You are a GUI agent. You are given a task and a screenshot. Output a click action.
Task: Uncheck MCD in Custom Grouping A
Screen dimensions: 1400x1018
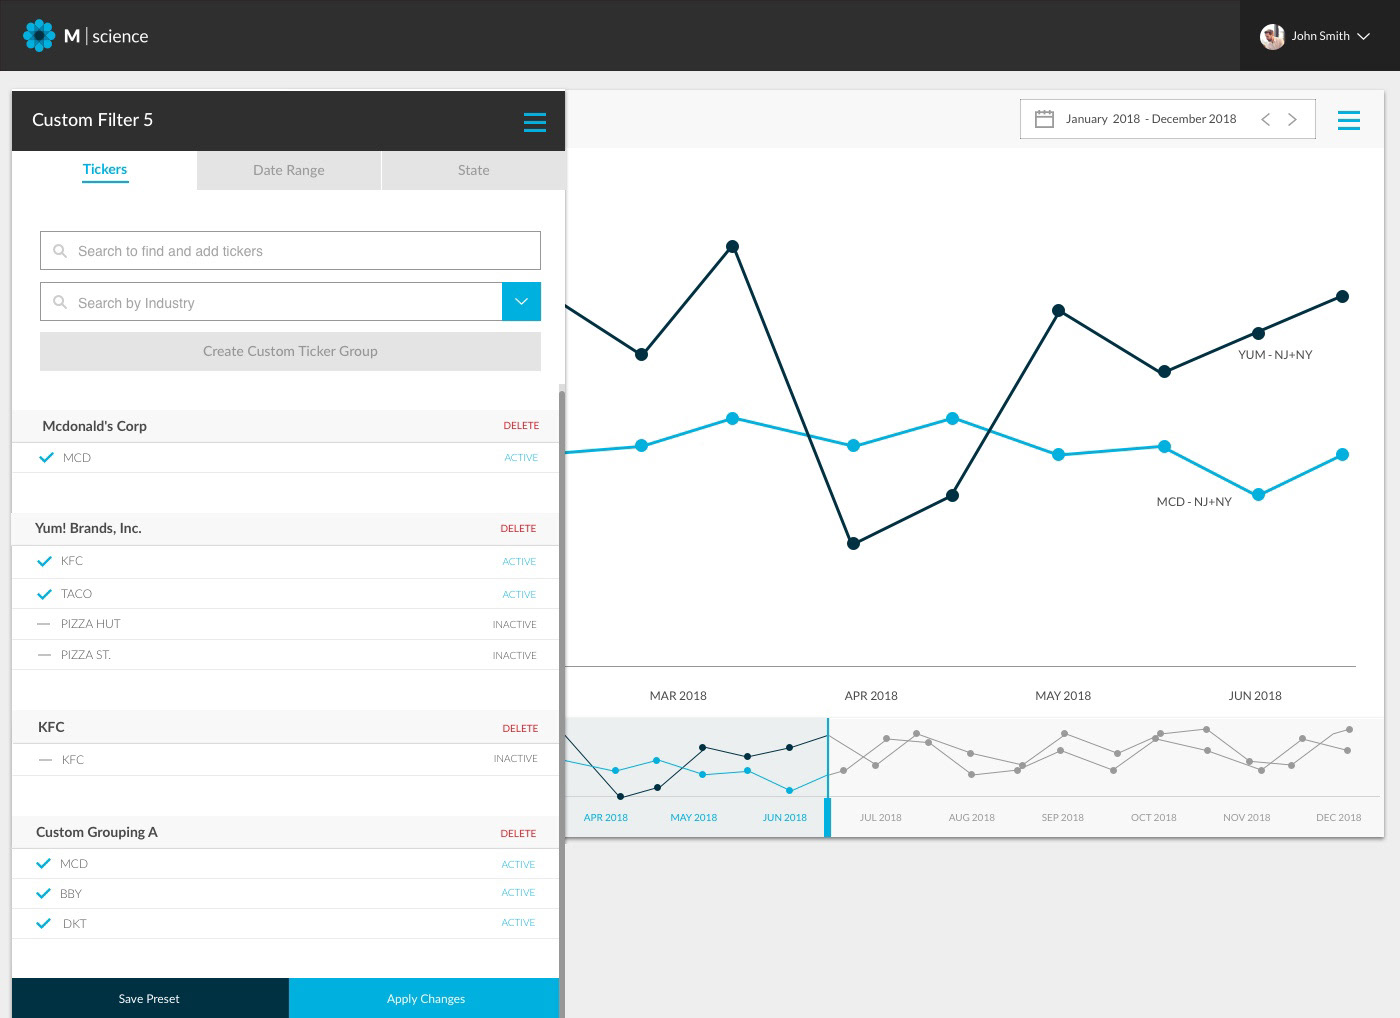(x=43, y=863)
